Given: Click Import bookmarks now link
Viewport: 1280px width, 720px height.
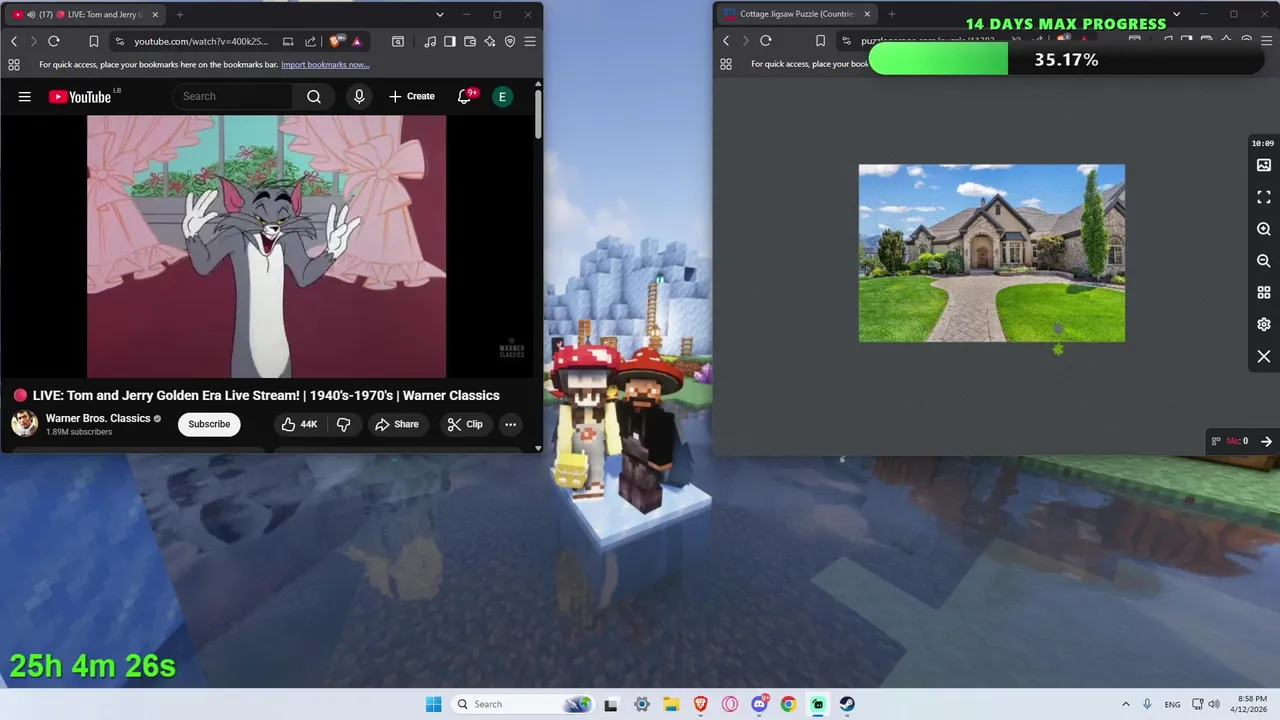Looking at the screenshot, I should point(325,64).
